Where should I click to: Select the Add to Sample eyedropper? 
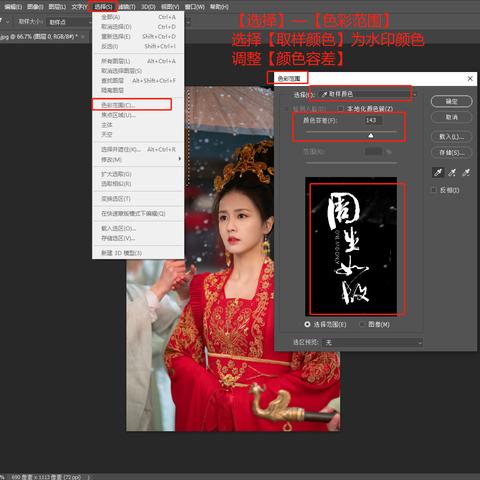click(x=452, y=172)
